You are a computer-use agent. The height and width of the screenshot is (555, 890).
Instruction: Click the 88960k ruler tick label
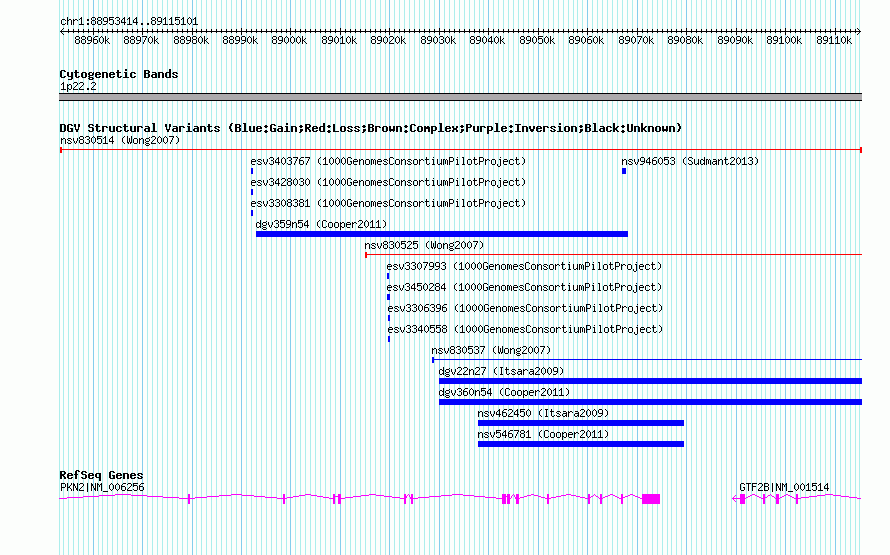[92, 40]
